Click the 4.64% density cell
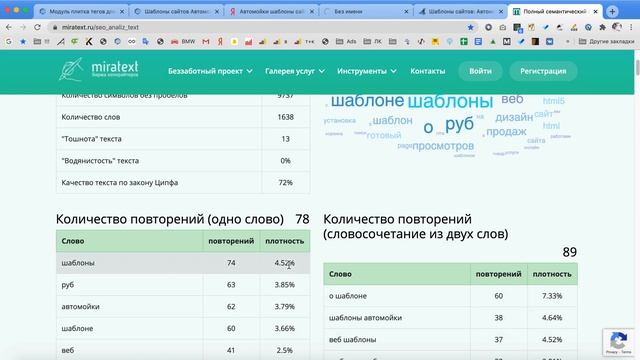The height and width of the screenshot is (360, 640). (552, 318)
